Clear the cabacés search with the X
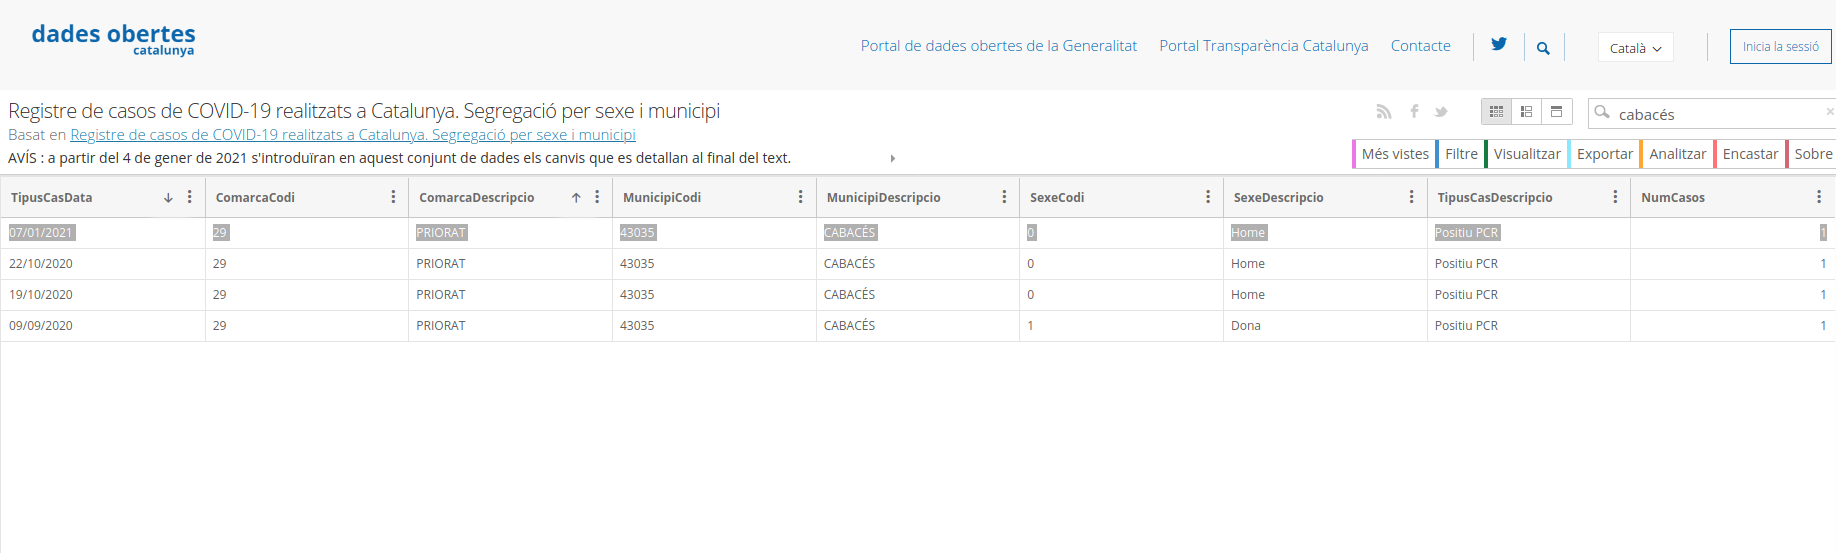The width and height of the screenshot is (1836, 553). point(1829,112)
